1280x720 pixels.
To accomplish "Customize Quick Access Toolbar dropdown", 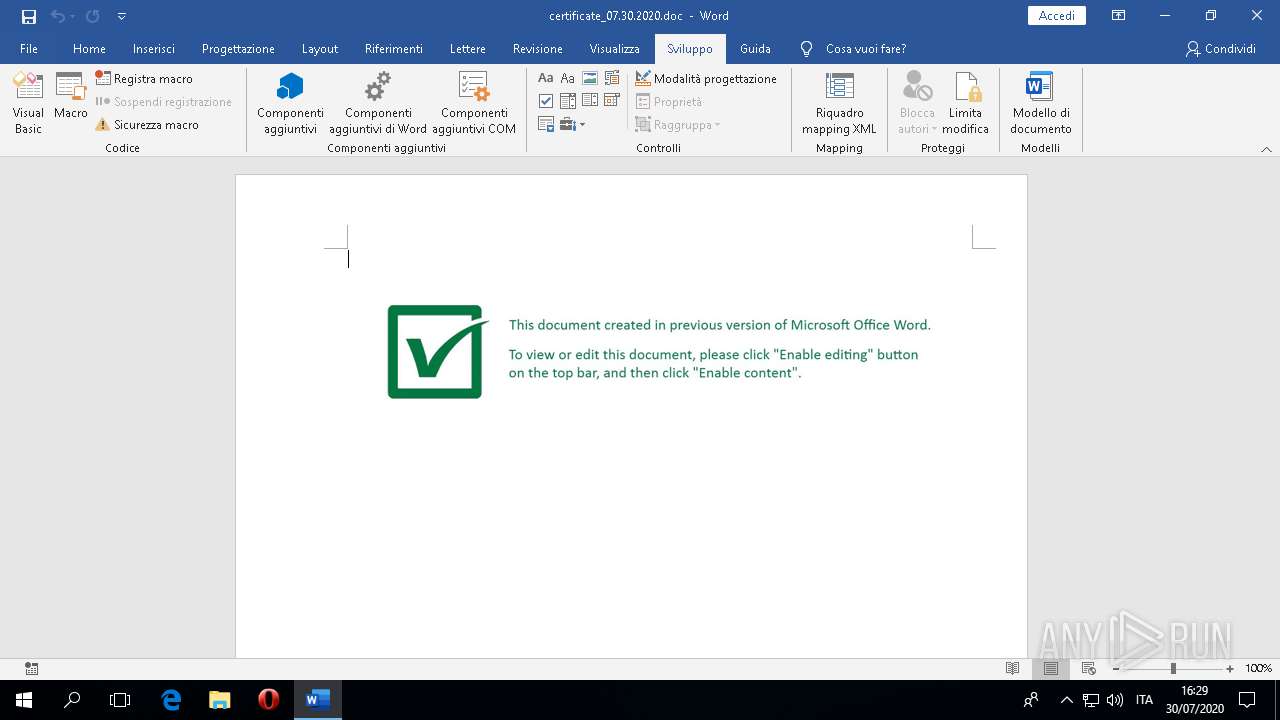I will click(122, 16).
